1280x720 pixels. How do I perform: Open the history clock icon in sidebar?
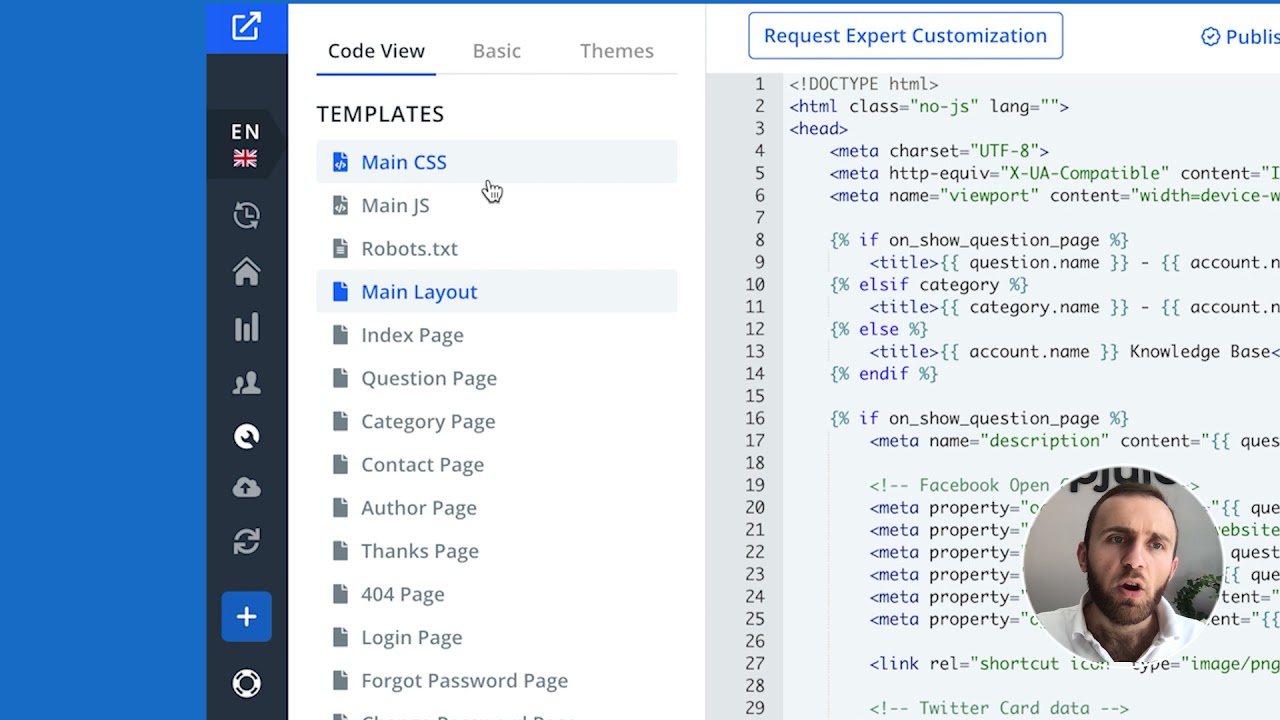coord(246,216)
